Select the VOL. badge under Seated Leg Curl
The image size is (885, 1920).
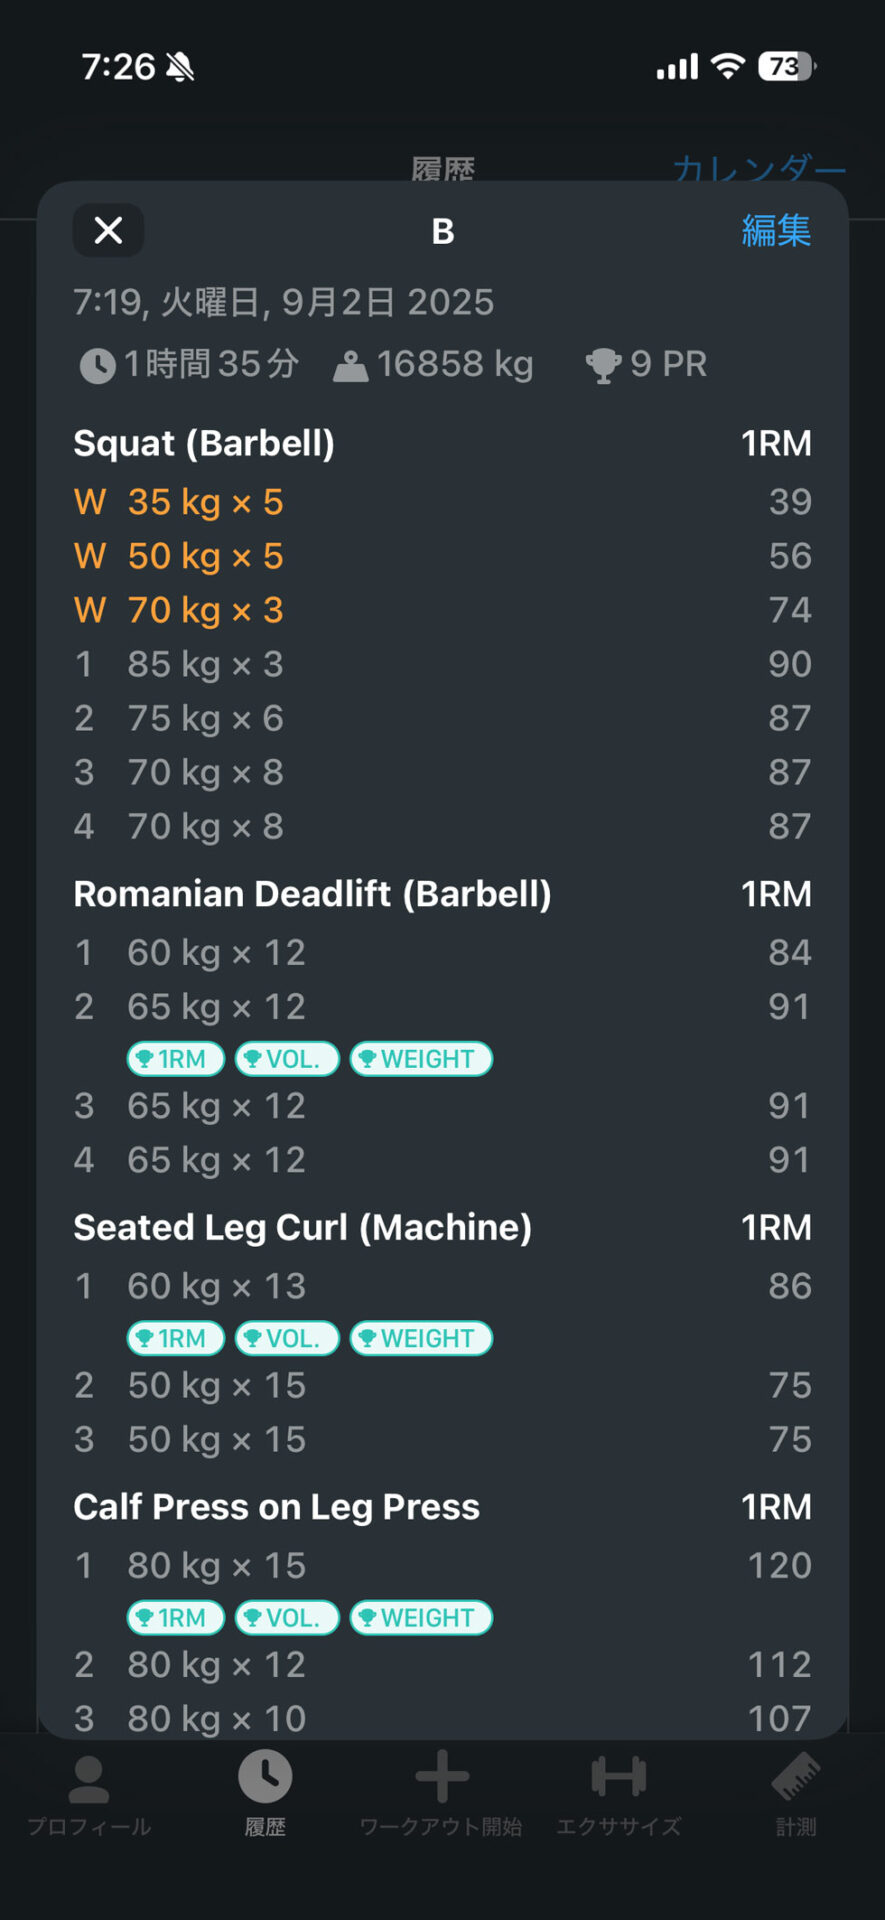click(287, 1338)
